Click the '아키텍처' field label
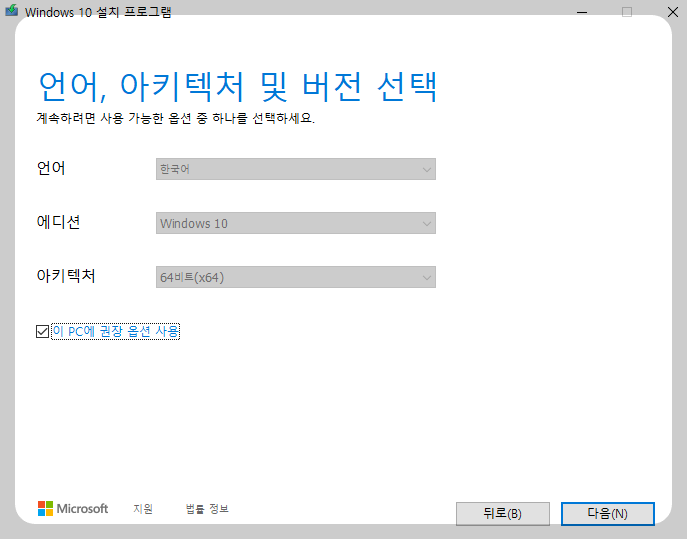 [66, 276]
